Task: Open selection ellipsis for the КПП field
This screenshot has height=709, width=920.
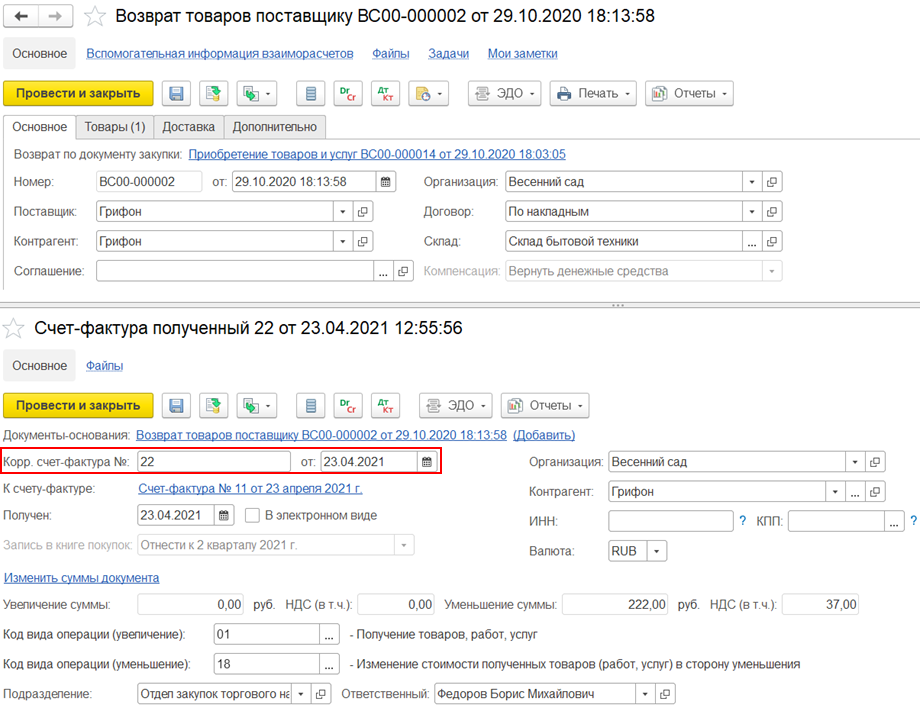Action: [x=894, y=521]
